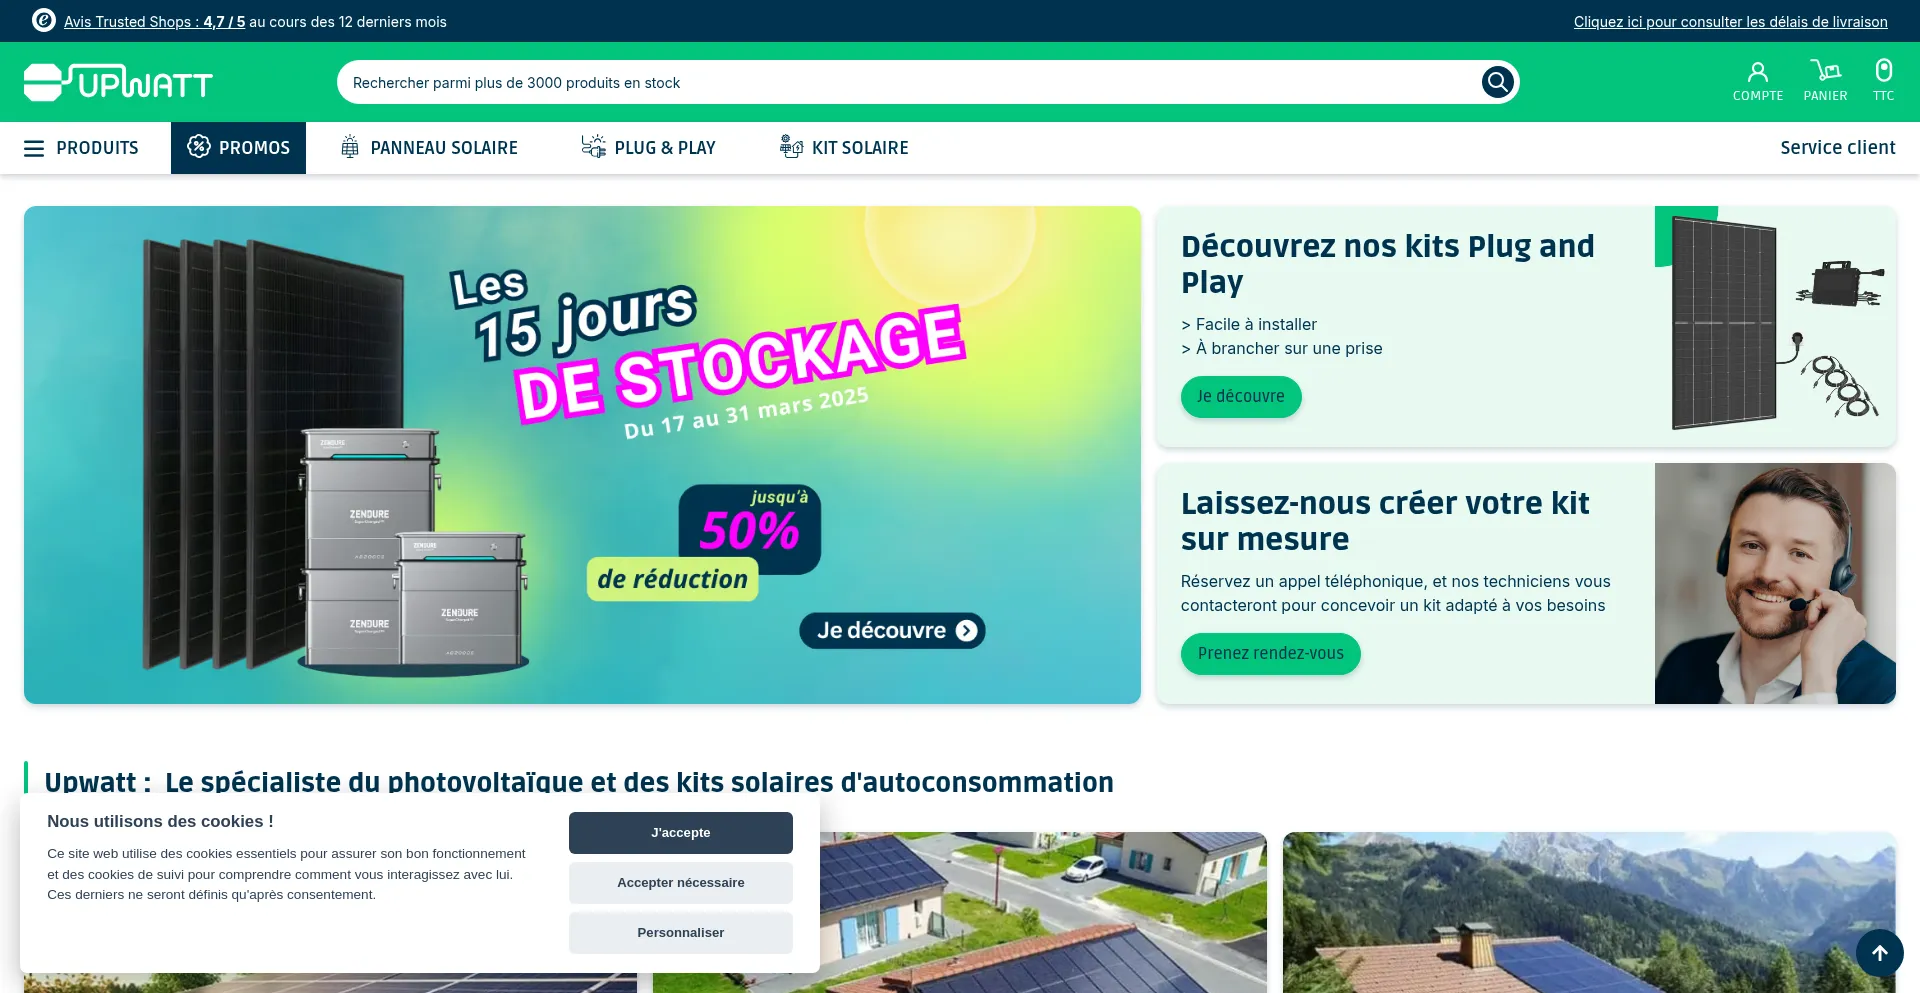This screenshot has width=1920, height=993.
Task: Open the Kit Solaire category
Action: [x=844, y=148]
